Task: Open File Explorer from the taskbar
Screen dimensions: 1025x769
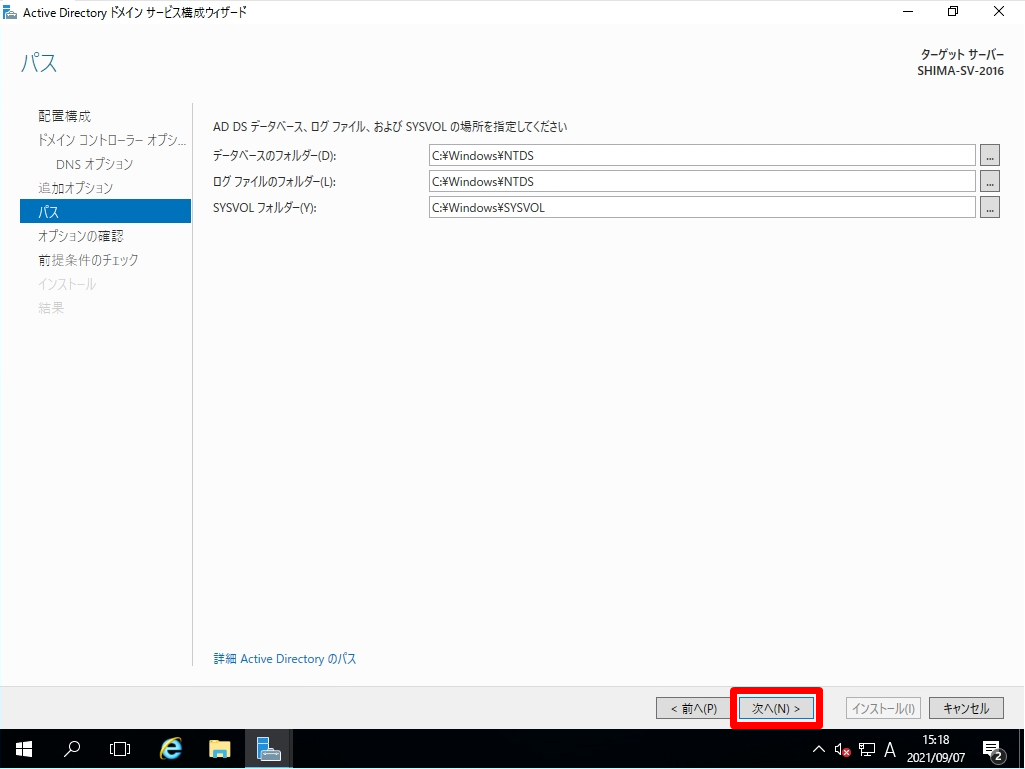Action: tap(220, 749)
